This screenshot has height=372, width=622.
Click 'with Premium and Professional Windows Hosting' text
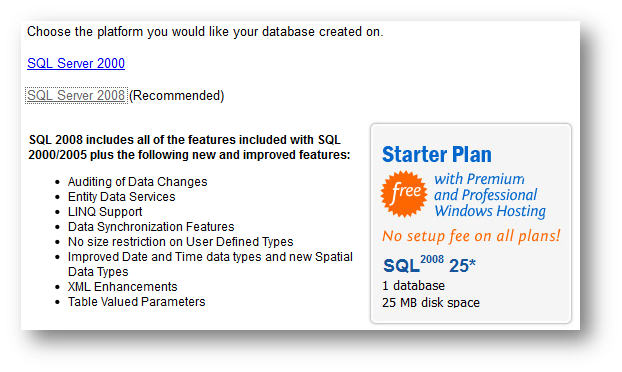[x=490, y=195]
